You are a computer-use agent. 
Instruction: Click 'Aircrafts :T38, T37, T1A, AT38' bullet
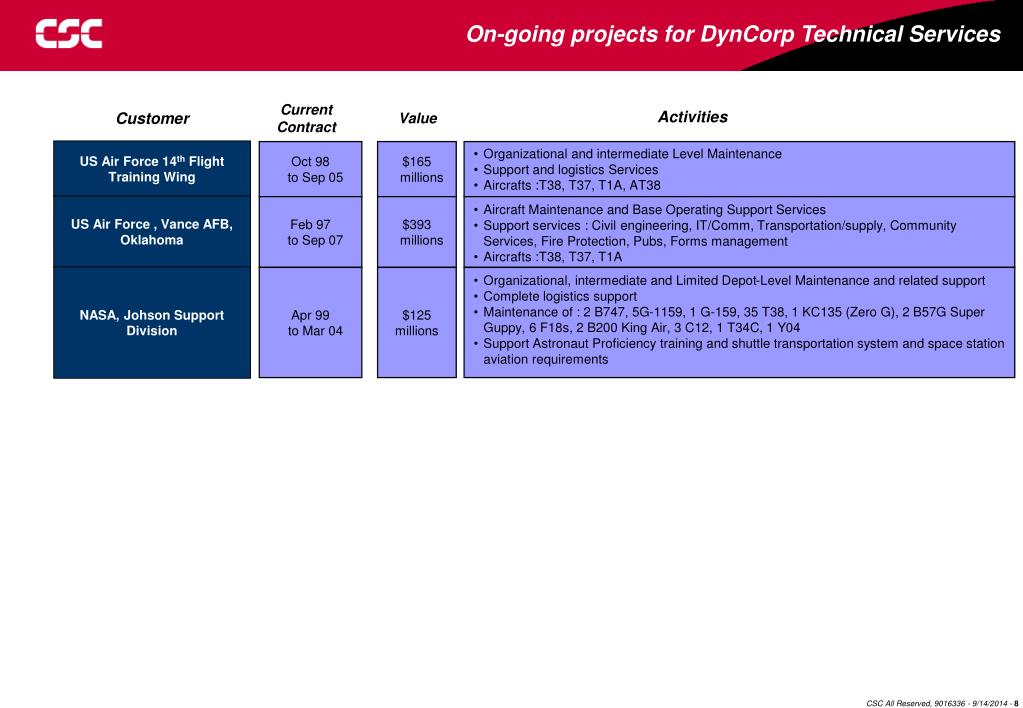(568, 185)
